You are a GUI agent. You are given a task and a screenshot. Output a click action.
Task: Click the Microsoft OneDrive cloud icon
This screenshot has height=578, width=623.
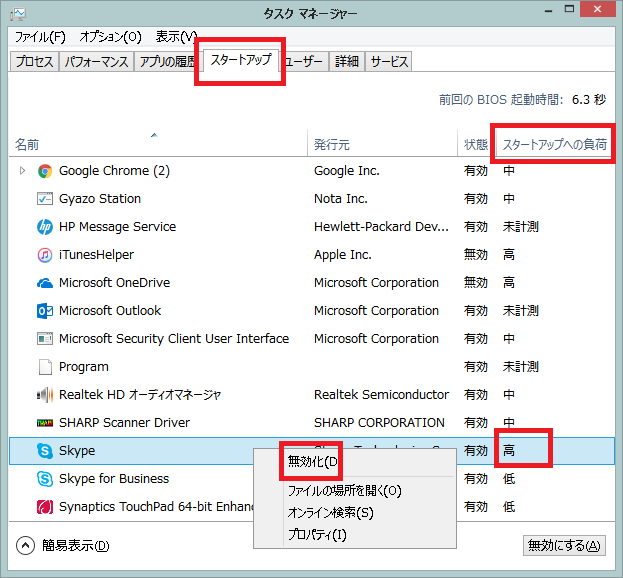(x=45, y=283)
